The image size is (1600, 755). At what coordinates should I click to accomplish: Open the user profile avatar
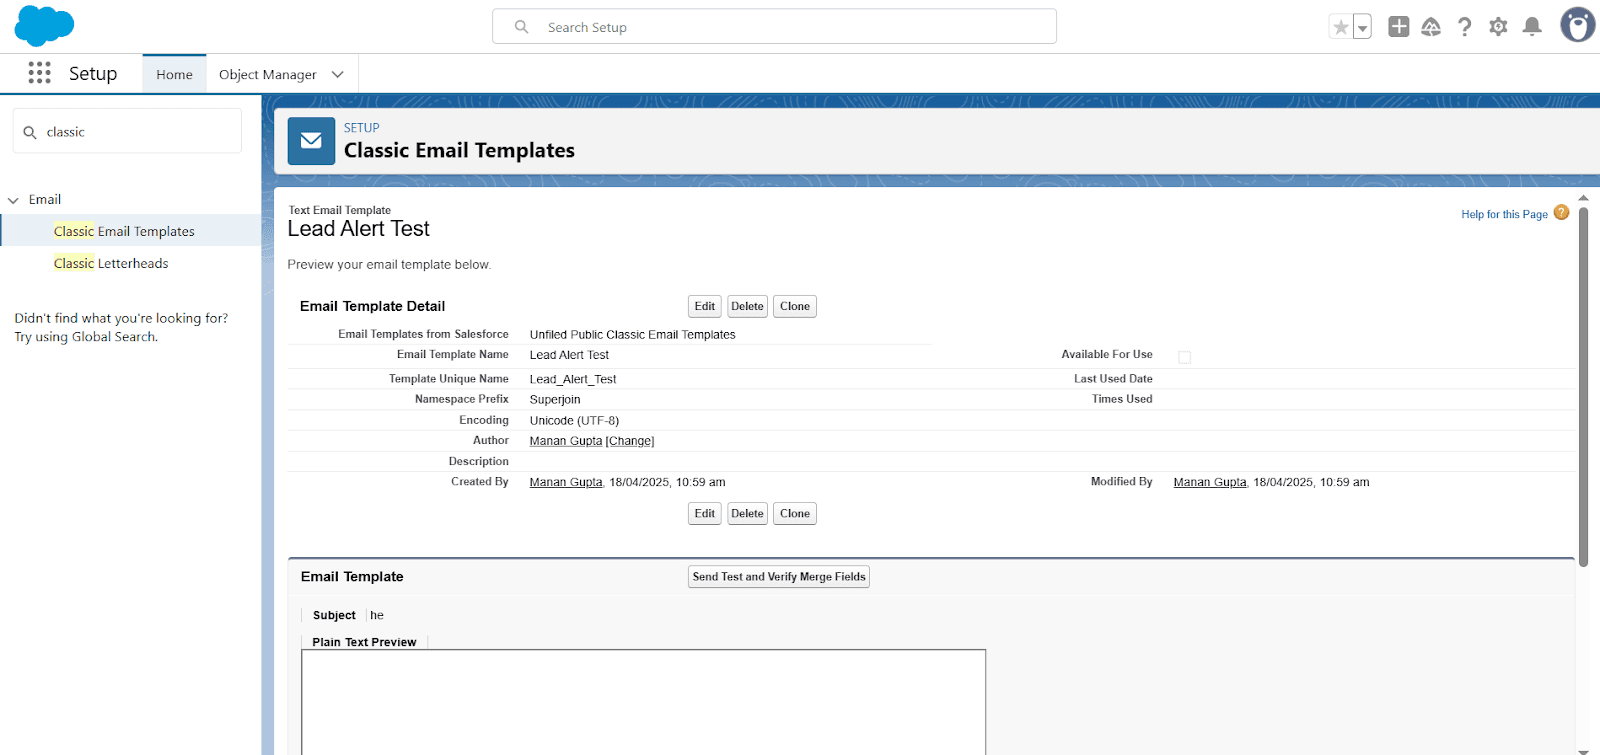pos(1578,25)
